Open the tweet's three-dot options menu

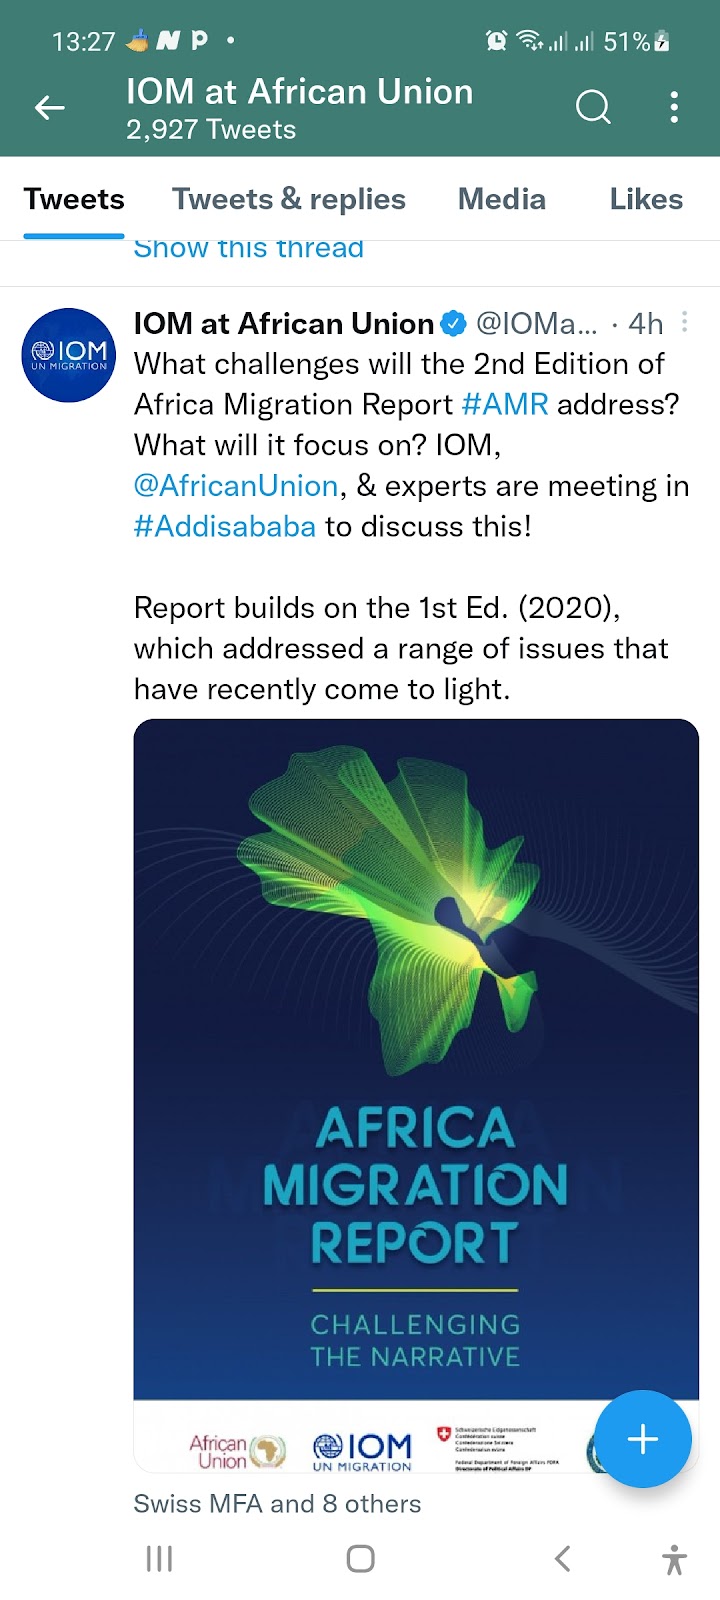[685, 322]
